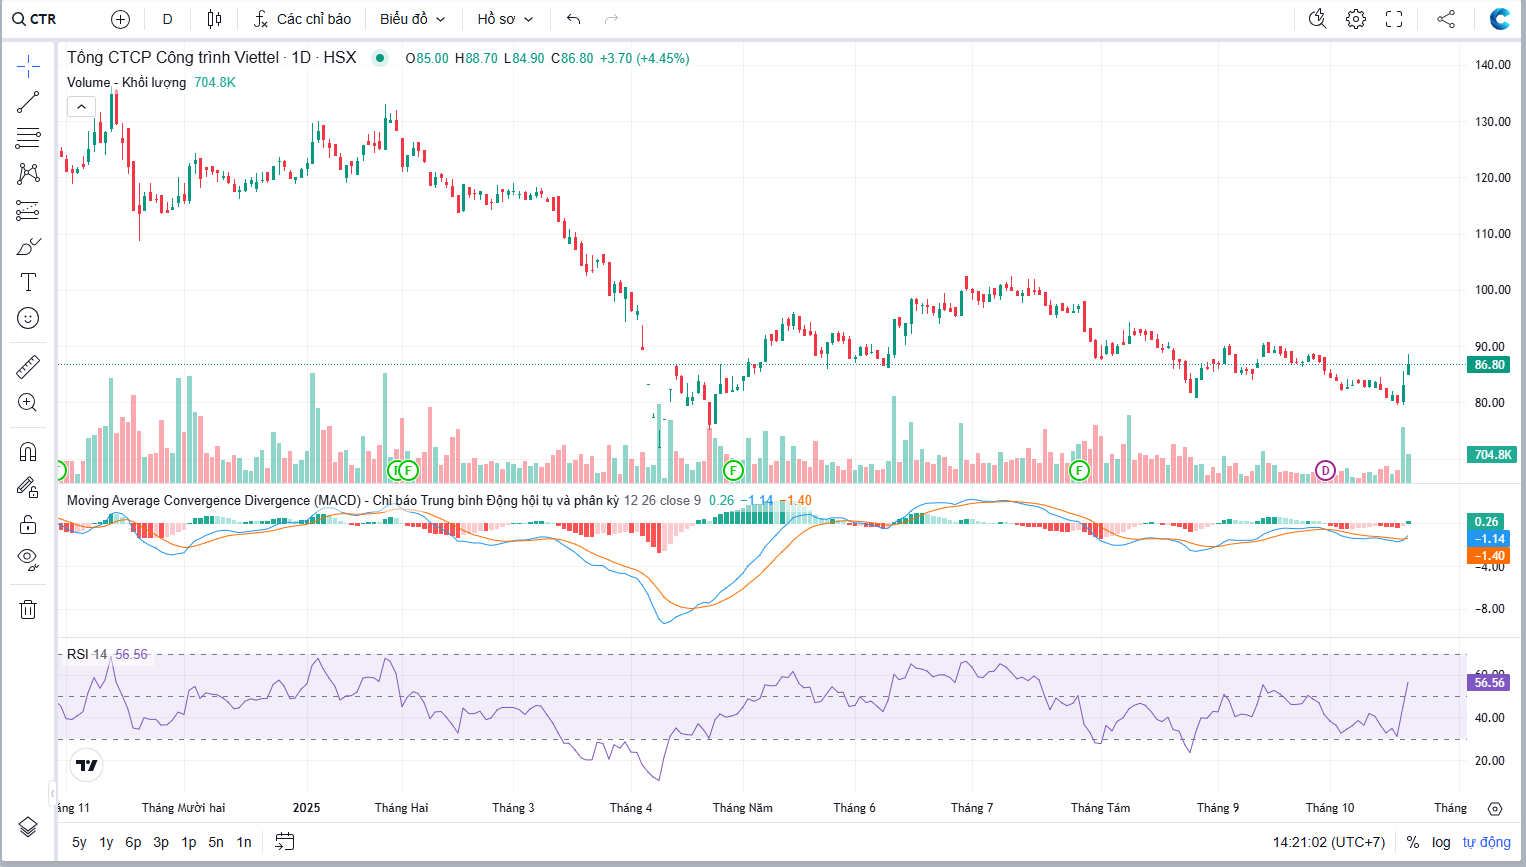Select the trend line drawing tool
The height and width of the screenshot is (867, 1526).
(x=28, y=102)
